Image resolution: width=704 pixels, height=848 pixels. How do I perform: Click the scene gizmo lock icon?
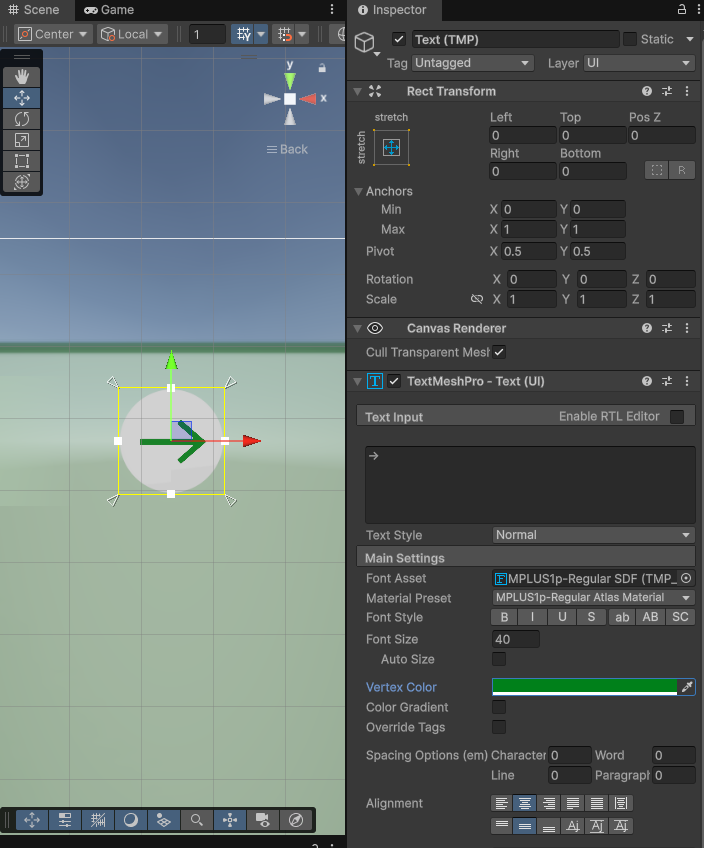click(x=322, y=68)
